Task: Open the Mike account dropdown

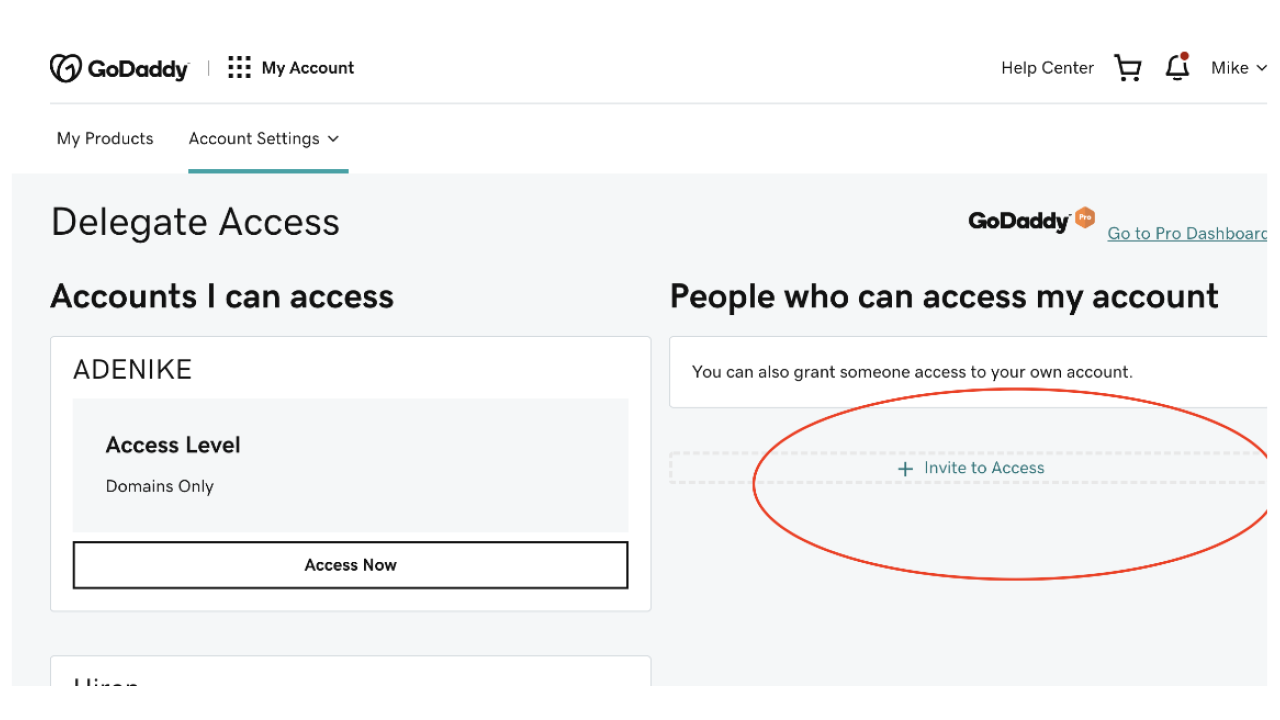Action: [x=1239, y=68]
